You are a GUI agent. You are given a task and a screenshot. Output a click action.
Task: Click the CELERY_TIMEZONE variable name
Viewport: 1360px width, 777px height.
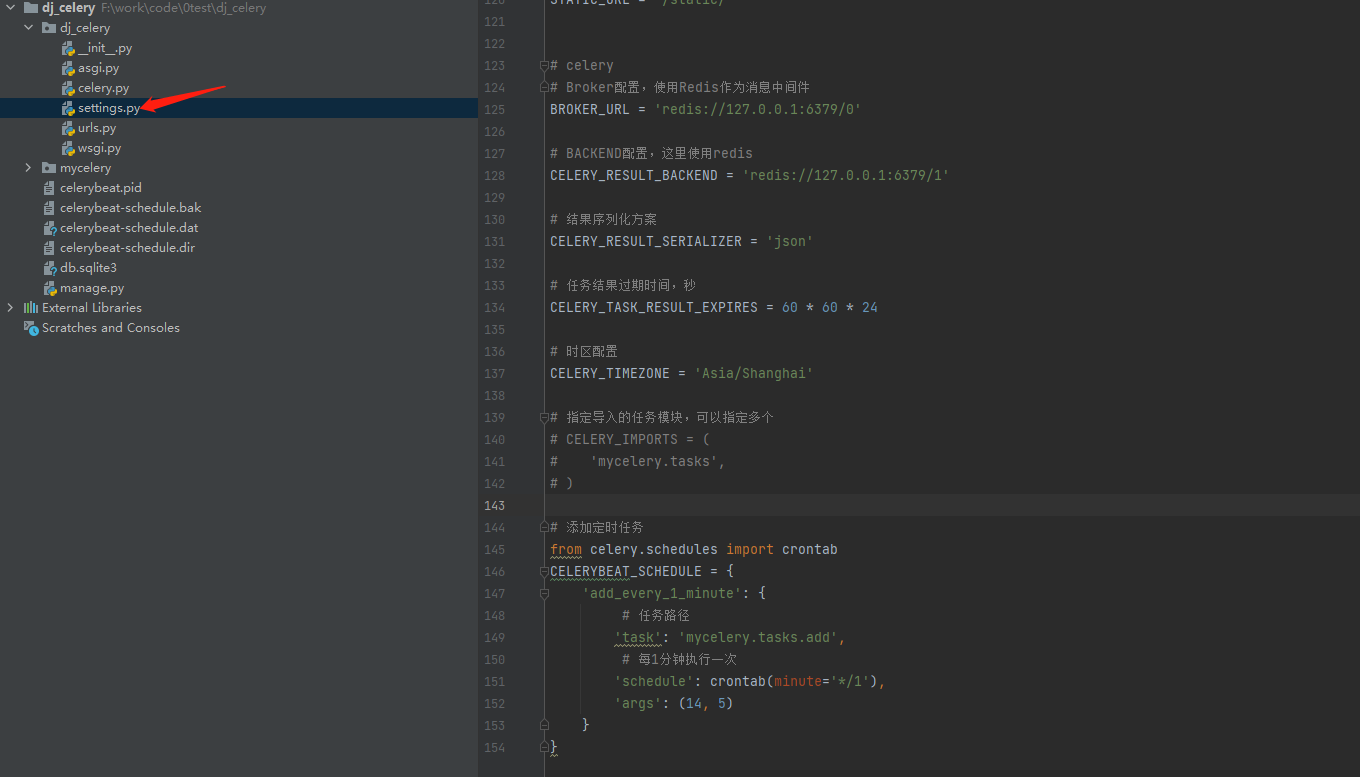coord(610,374)
